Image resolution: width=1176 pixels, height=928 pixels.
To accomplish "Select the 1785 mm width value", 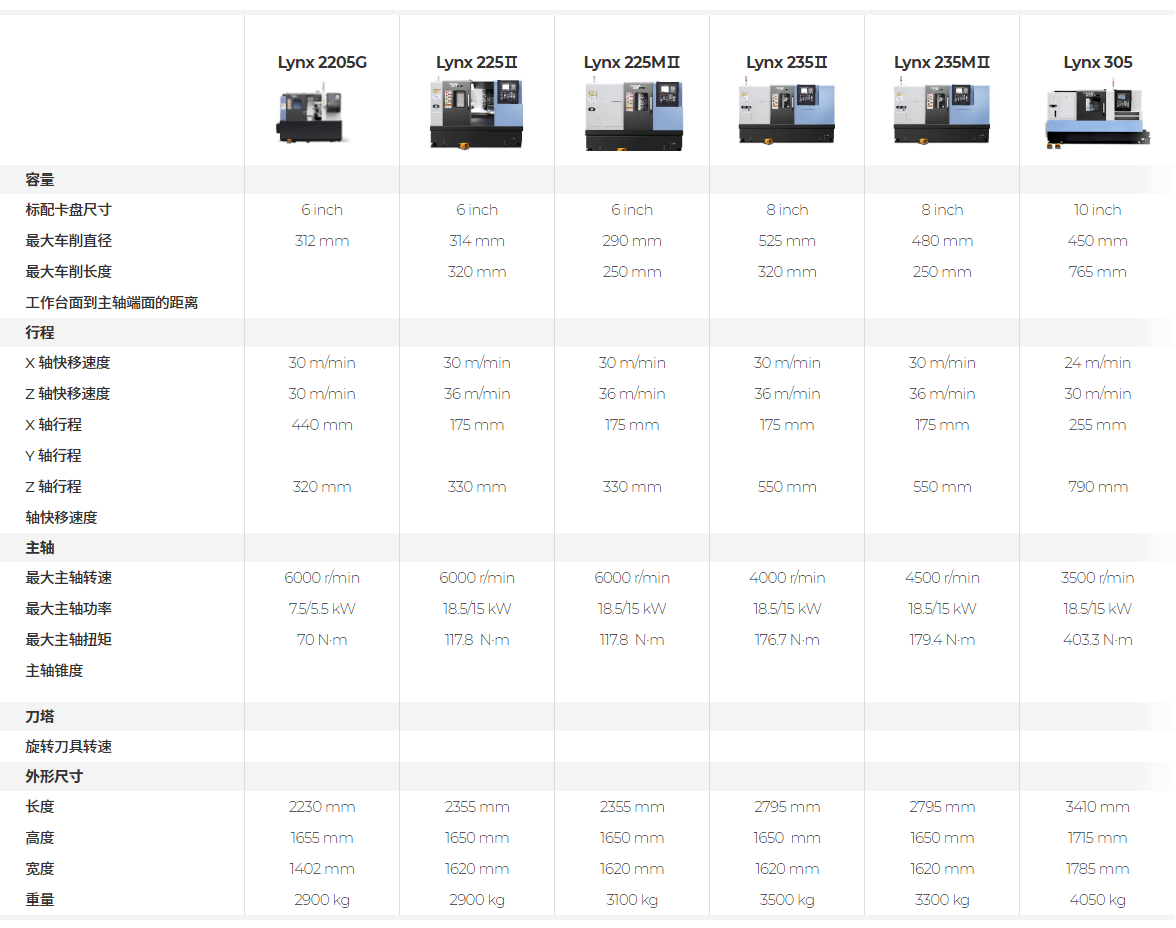I will click(x=1097, y=869).
